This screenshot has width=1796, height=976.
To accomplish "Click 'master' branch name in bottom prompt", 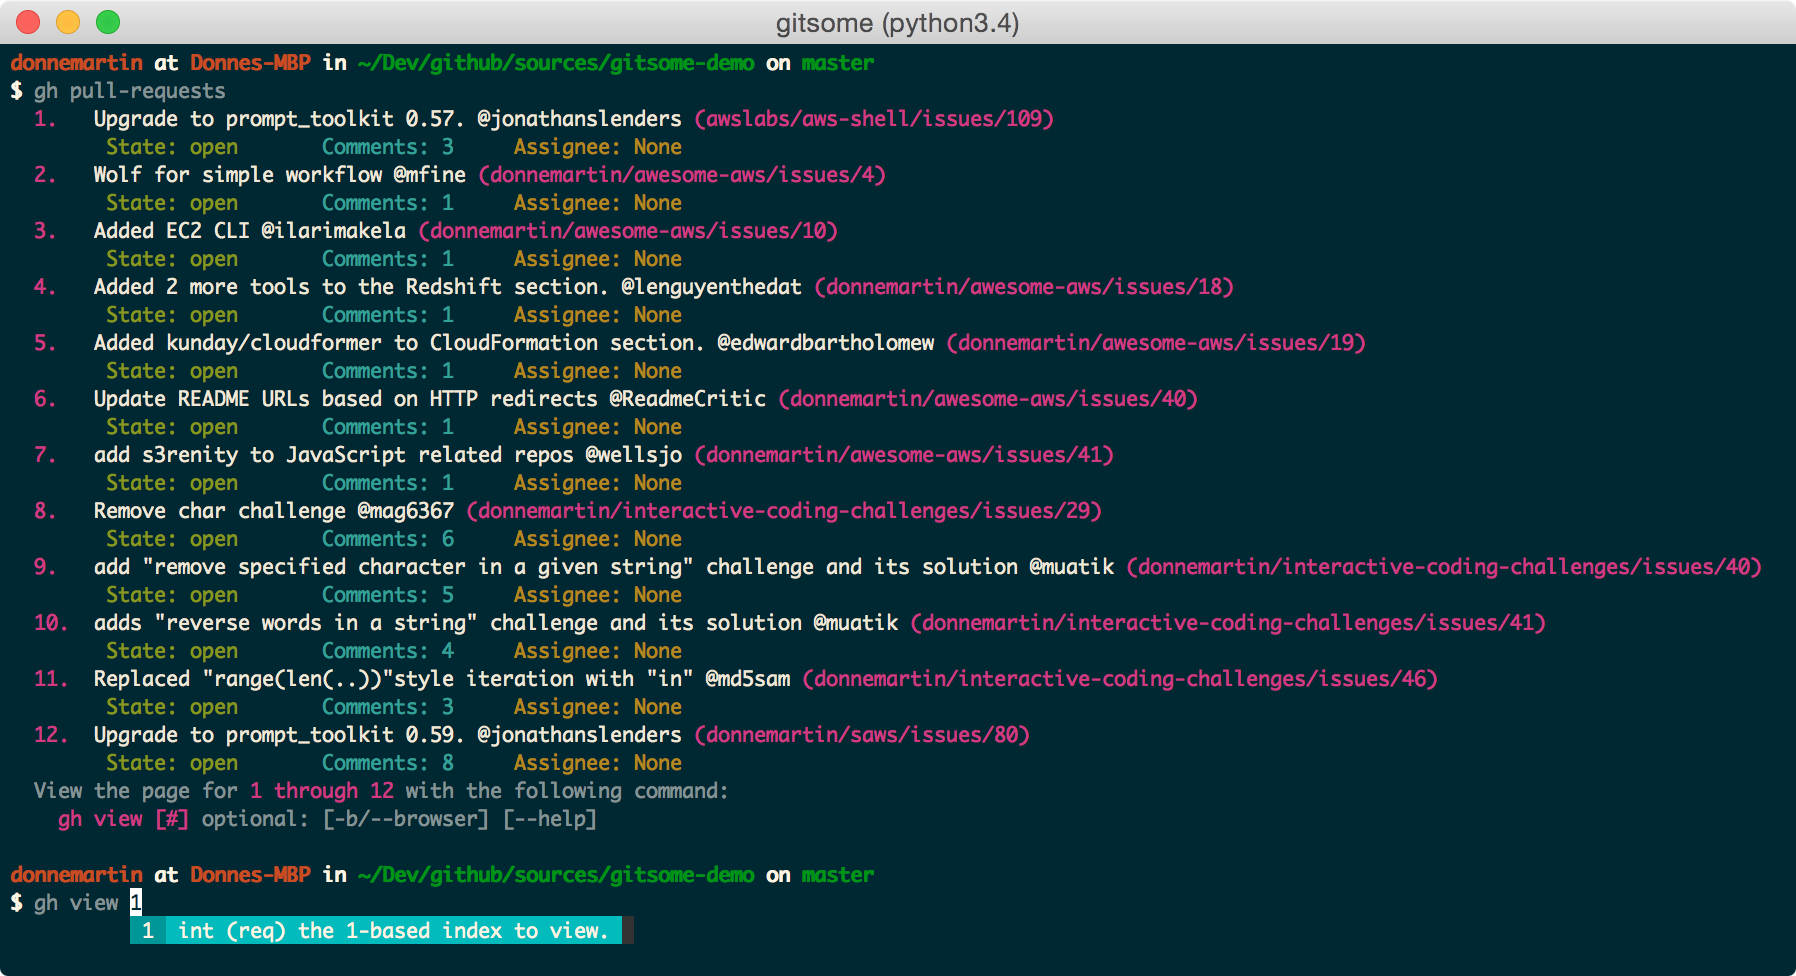I will tap(838, 875).
